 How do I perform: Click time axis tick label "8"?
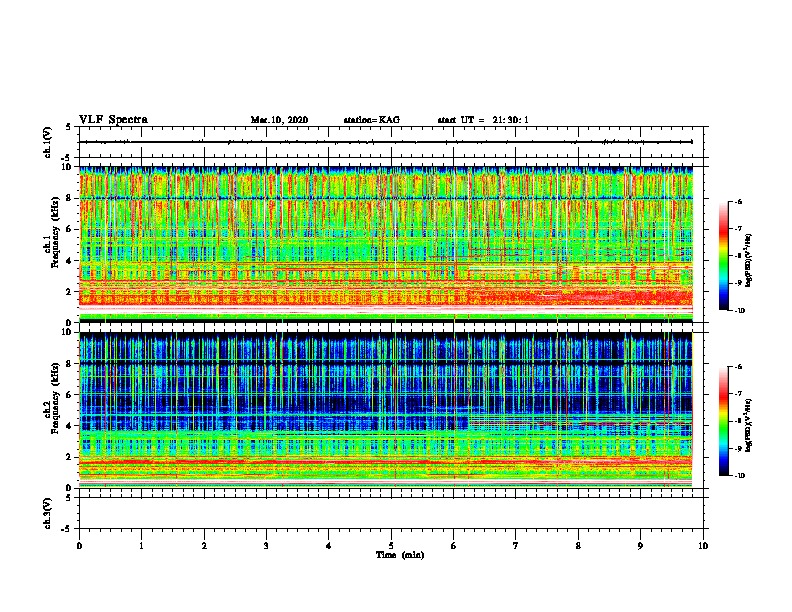click(578, 546)
